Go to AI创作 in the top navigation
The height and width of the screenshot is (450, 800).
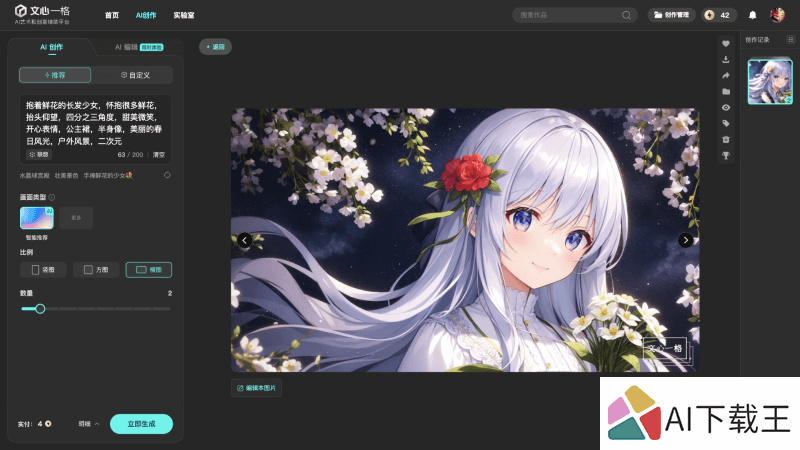point(146,15)
